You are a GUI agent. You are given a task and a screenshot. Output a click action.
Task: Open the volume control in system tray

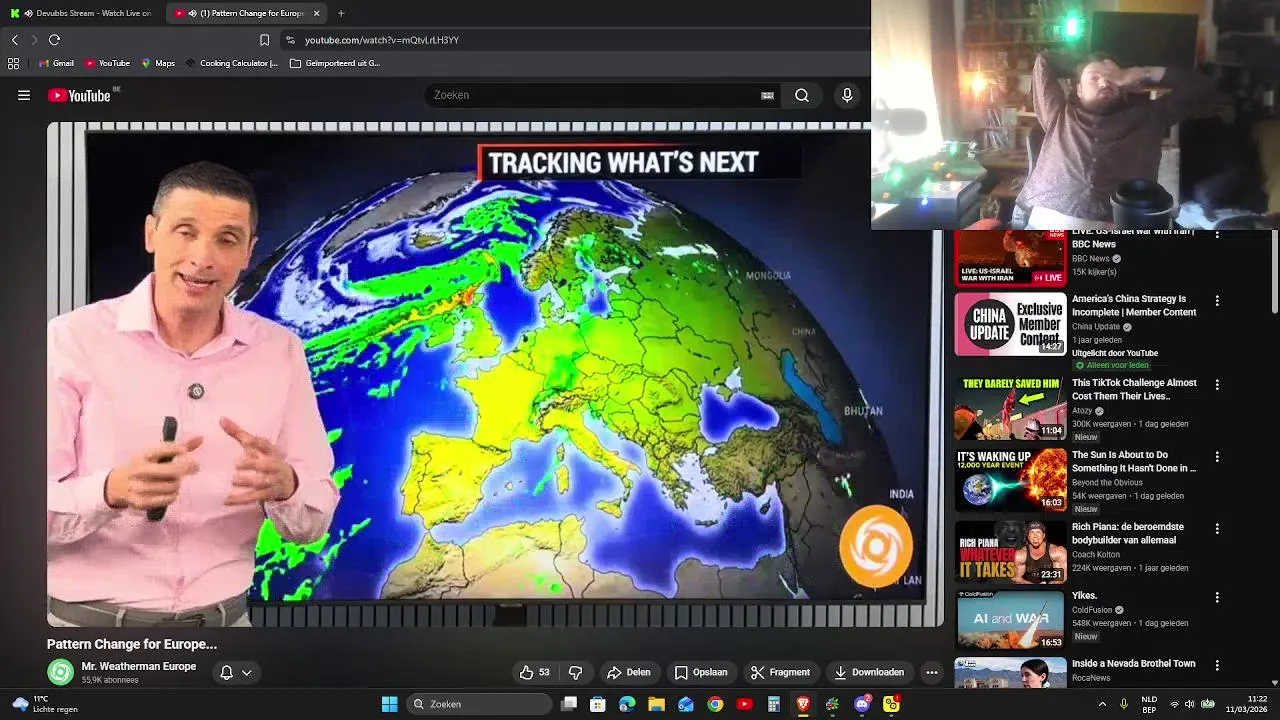point(1191,704)
